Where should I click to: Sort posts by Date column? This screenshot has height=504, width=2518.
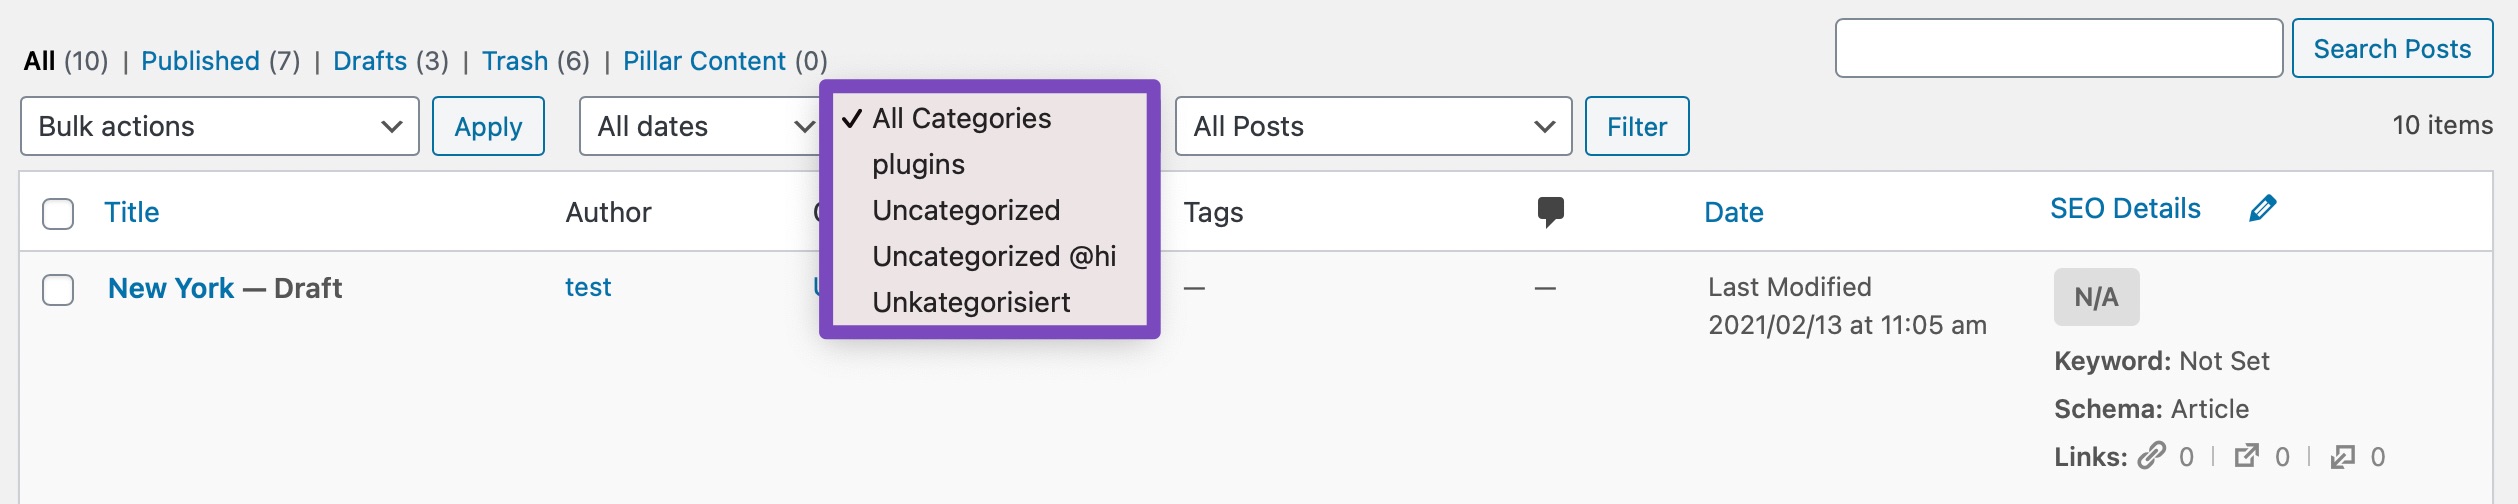pyautogui.click(x=1733, y=212)
